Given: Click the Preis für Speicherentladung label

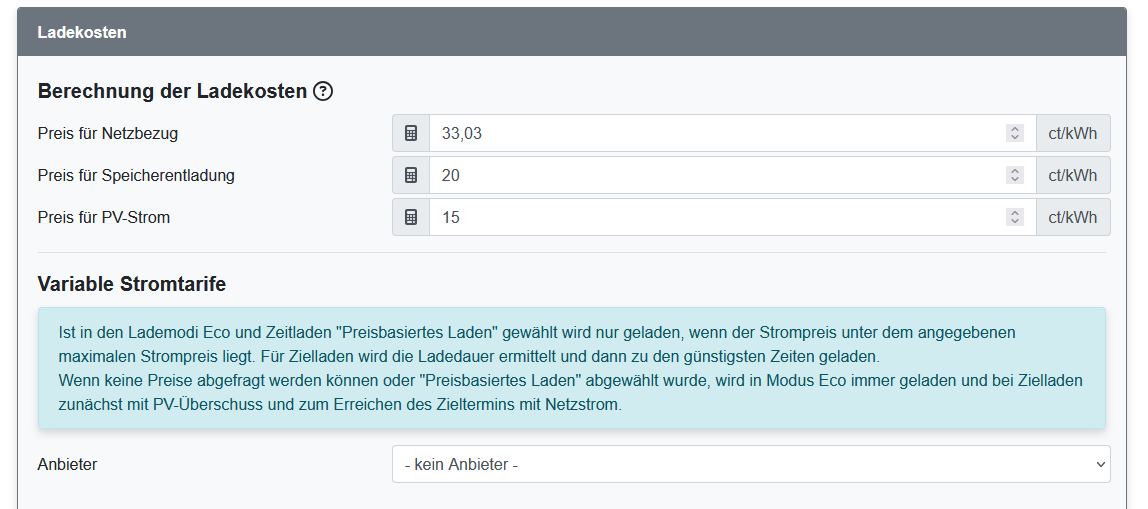Looking at the screenshot, I should coord(136,175).
